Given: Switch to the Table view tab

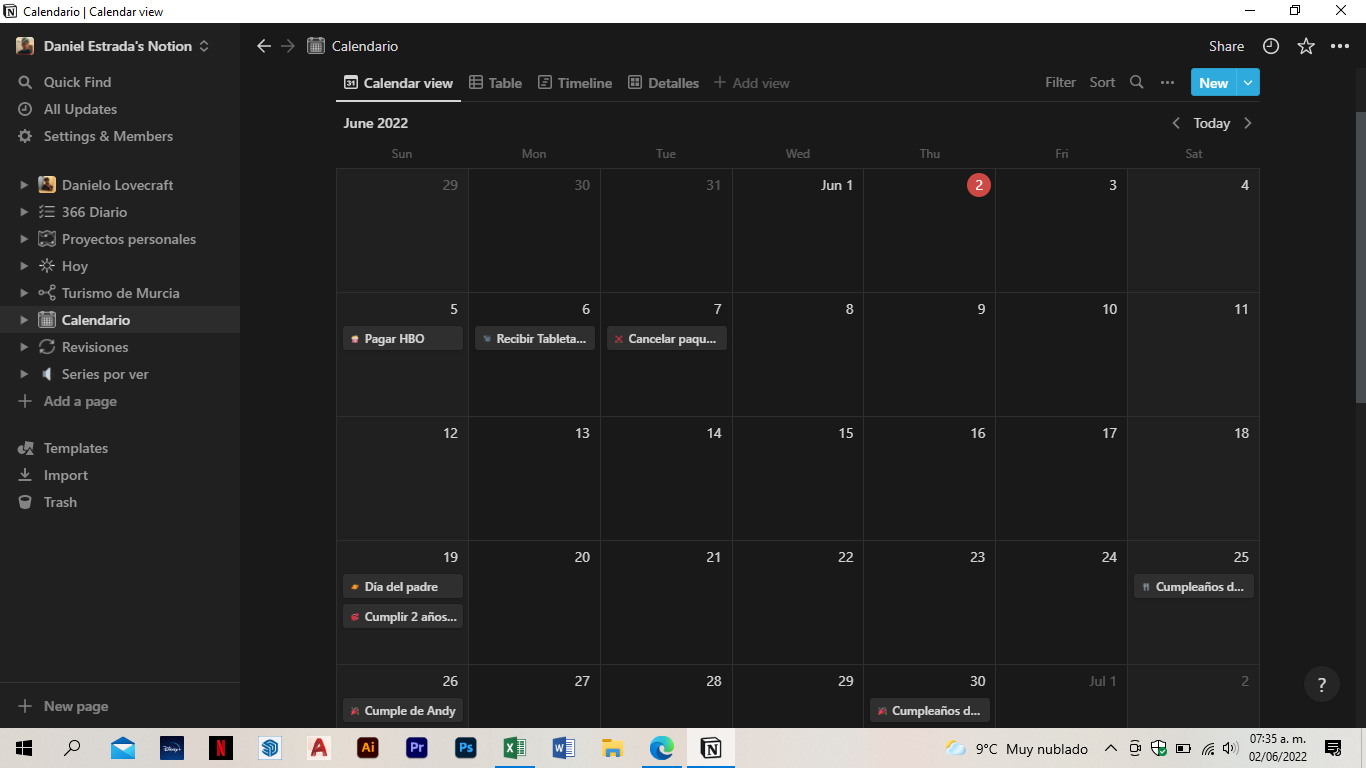Looking at the screenshot, I should coord(495,83).
